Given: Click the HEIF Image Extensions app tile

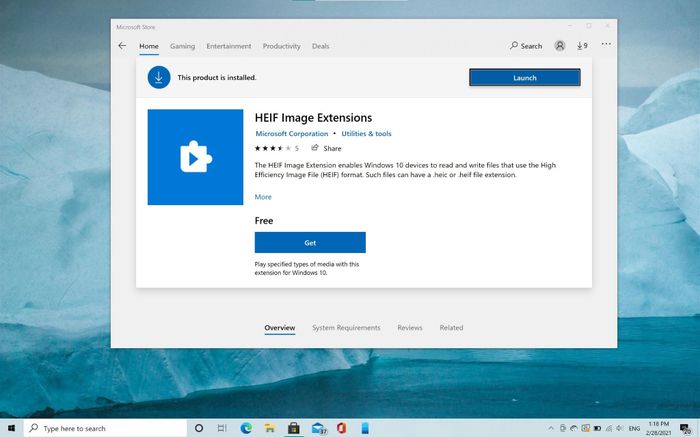Looking at the screenshot, I should click(x=196, y=157).
